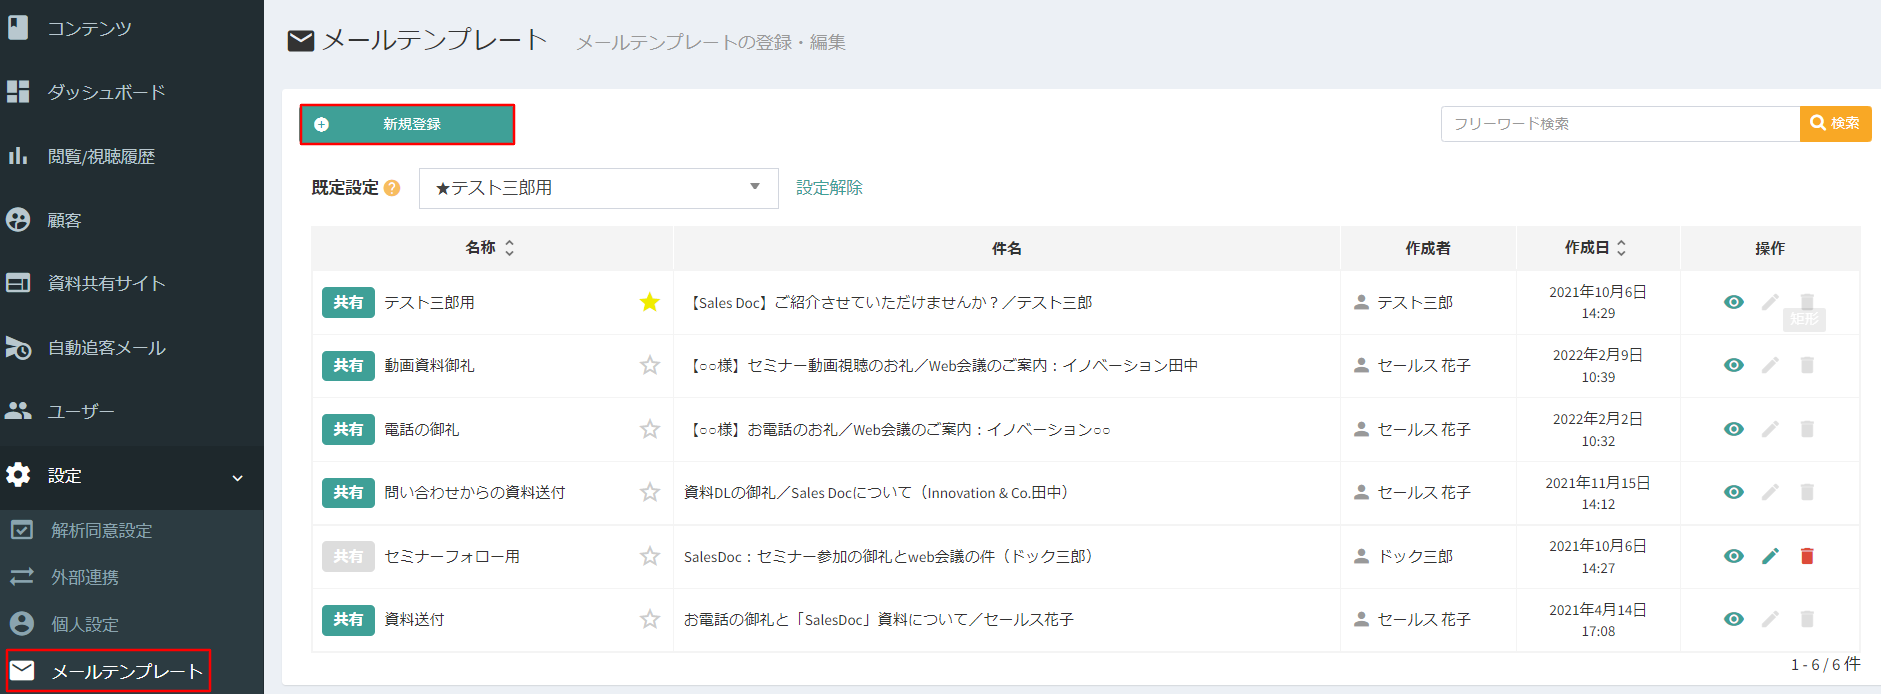Click the 共有 badge on テスト三郎用 row
Image resolution: width=1881 pixels, height=694 pixels.
[x=348, y=302]
